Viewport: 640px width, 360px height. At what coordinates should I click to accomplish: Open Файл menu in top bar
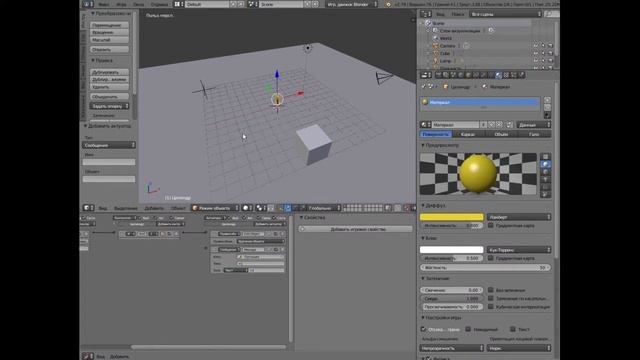pyautogui.click(x=104, y=4)
